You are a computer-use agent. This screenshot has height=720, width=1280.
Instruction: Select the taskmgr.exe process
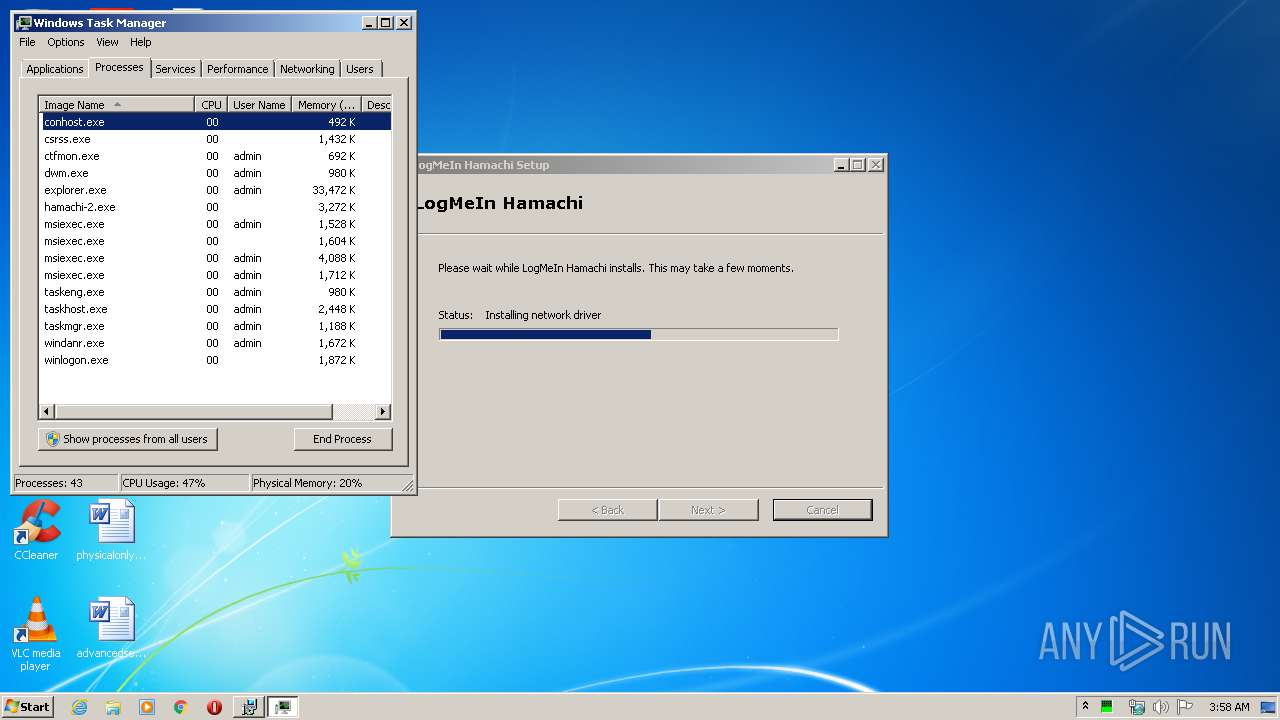[x=215, y=326]
